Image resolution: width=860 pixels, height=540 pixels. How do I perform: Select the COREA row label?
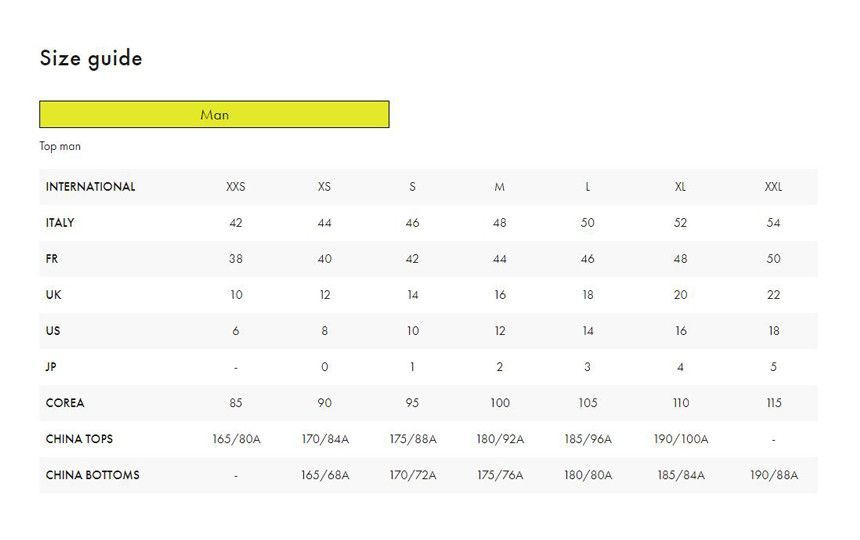[x=65, y=403]
